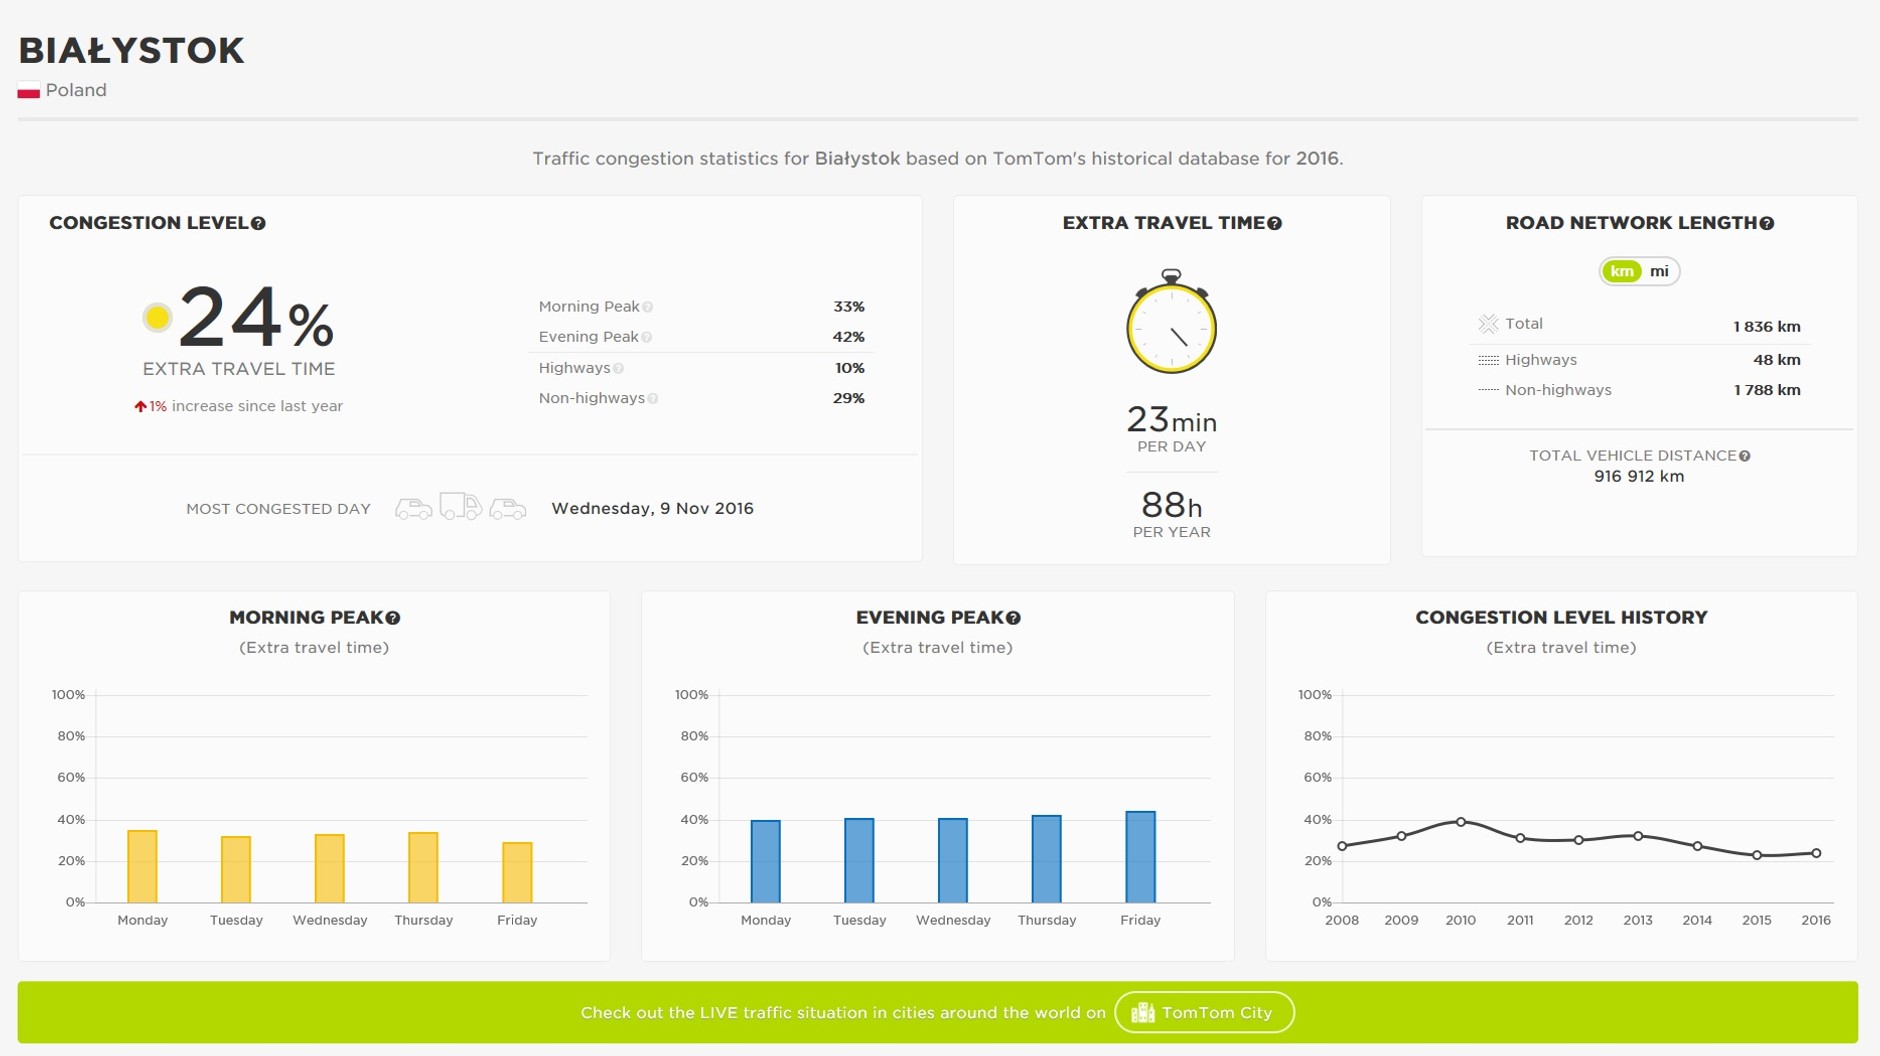Image resolution: width=1880 pixels, height=1056 pixels.
Task: Open the TomTom City live traffic button
Action: point(1204,1012)
